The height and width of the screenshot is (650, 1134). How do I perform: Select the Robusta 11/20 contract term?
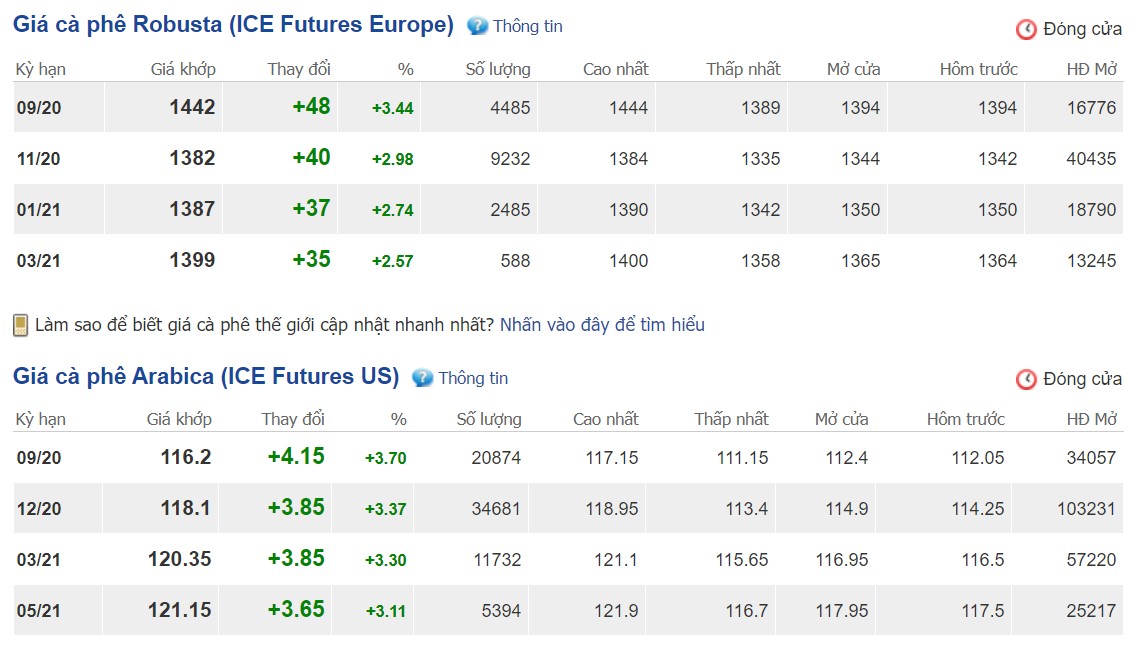[39, 159]
